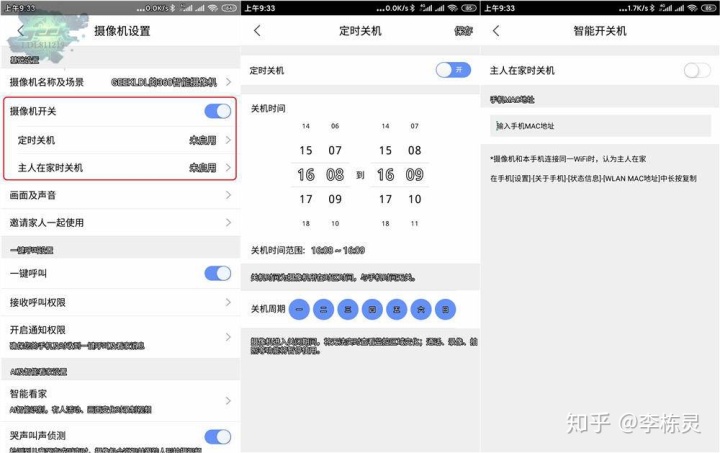The width and height of the screenshot is (720, 453).
Task: Select start minute 07 above 08
Action: [335, 151]
